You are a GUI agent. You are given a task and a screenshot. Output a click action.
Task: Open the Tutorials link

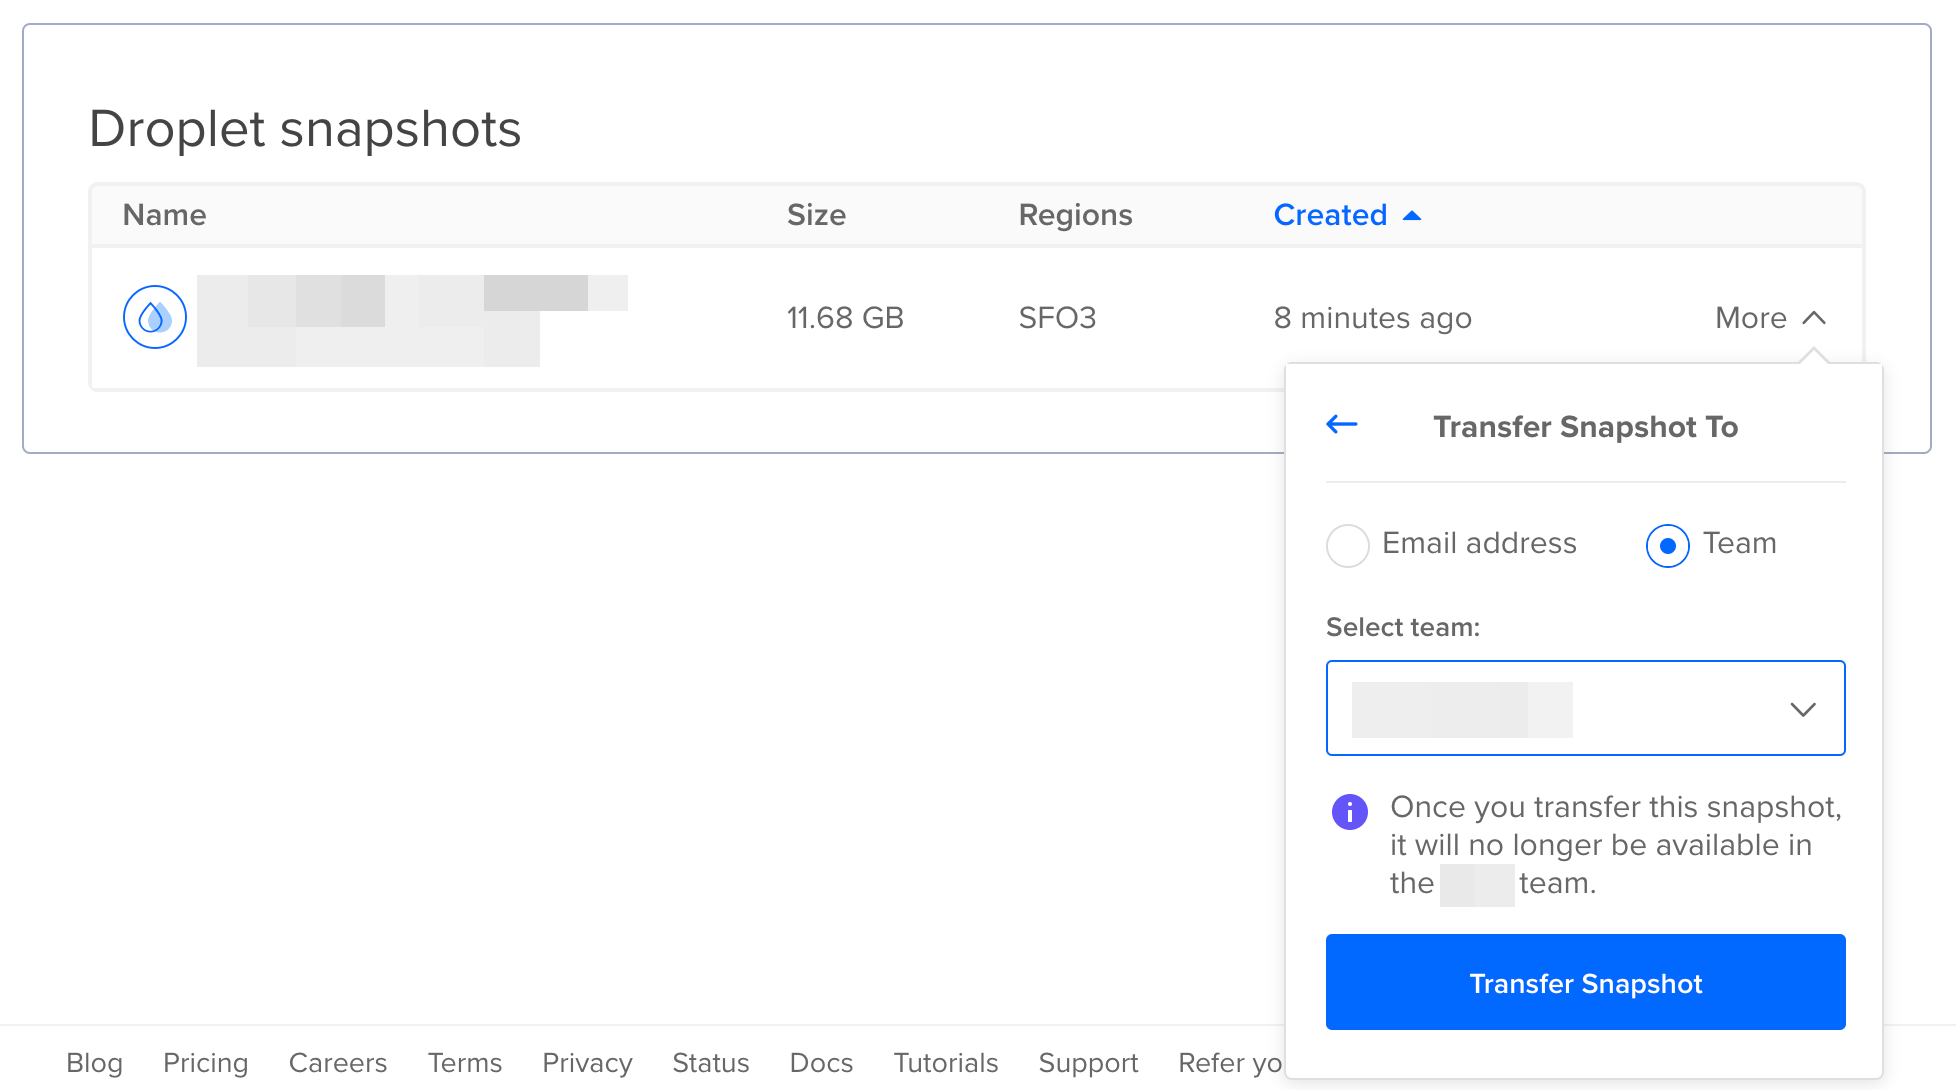point(944,1063)
